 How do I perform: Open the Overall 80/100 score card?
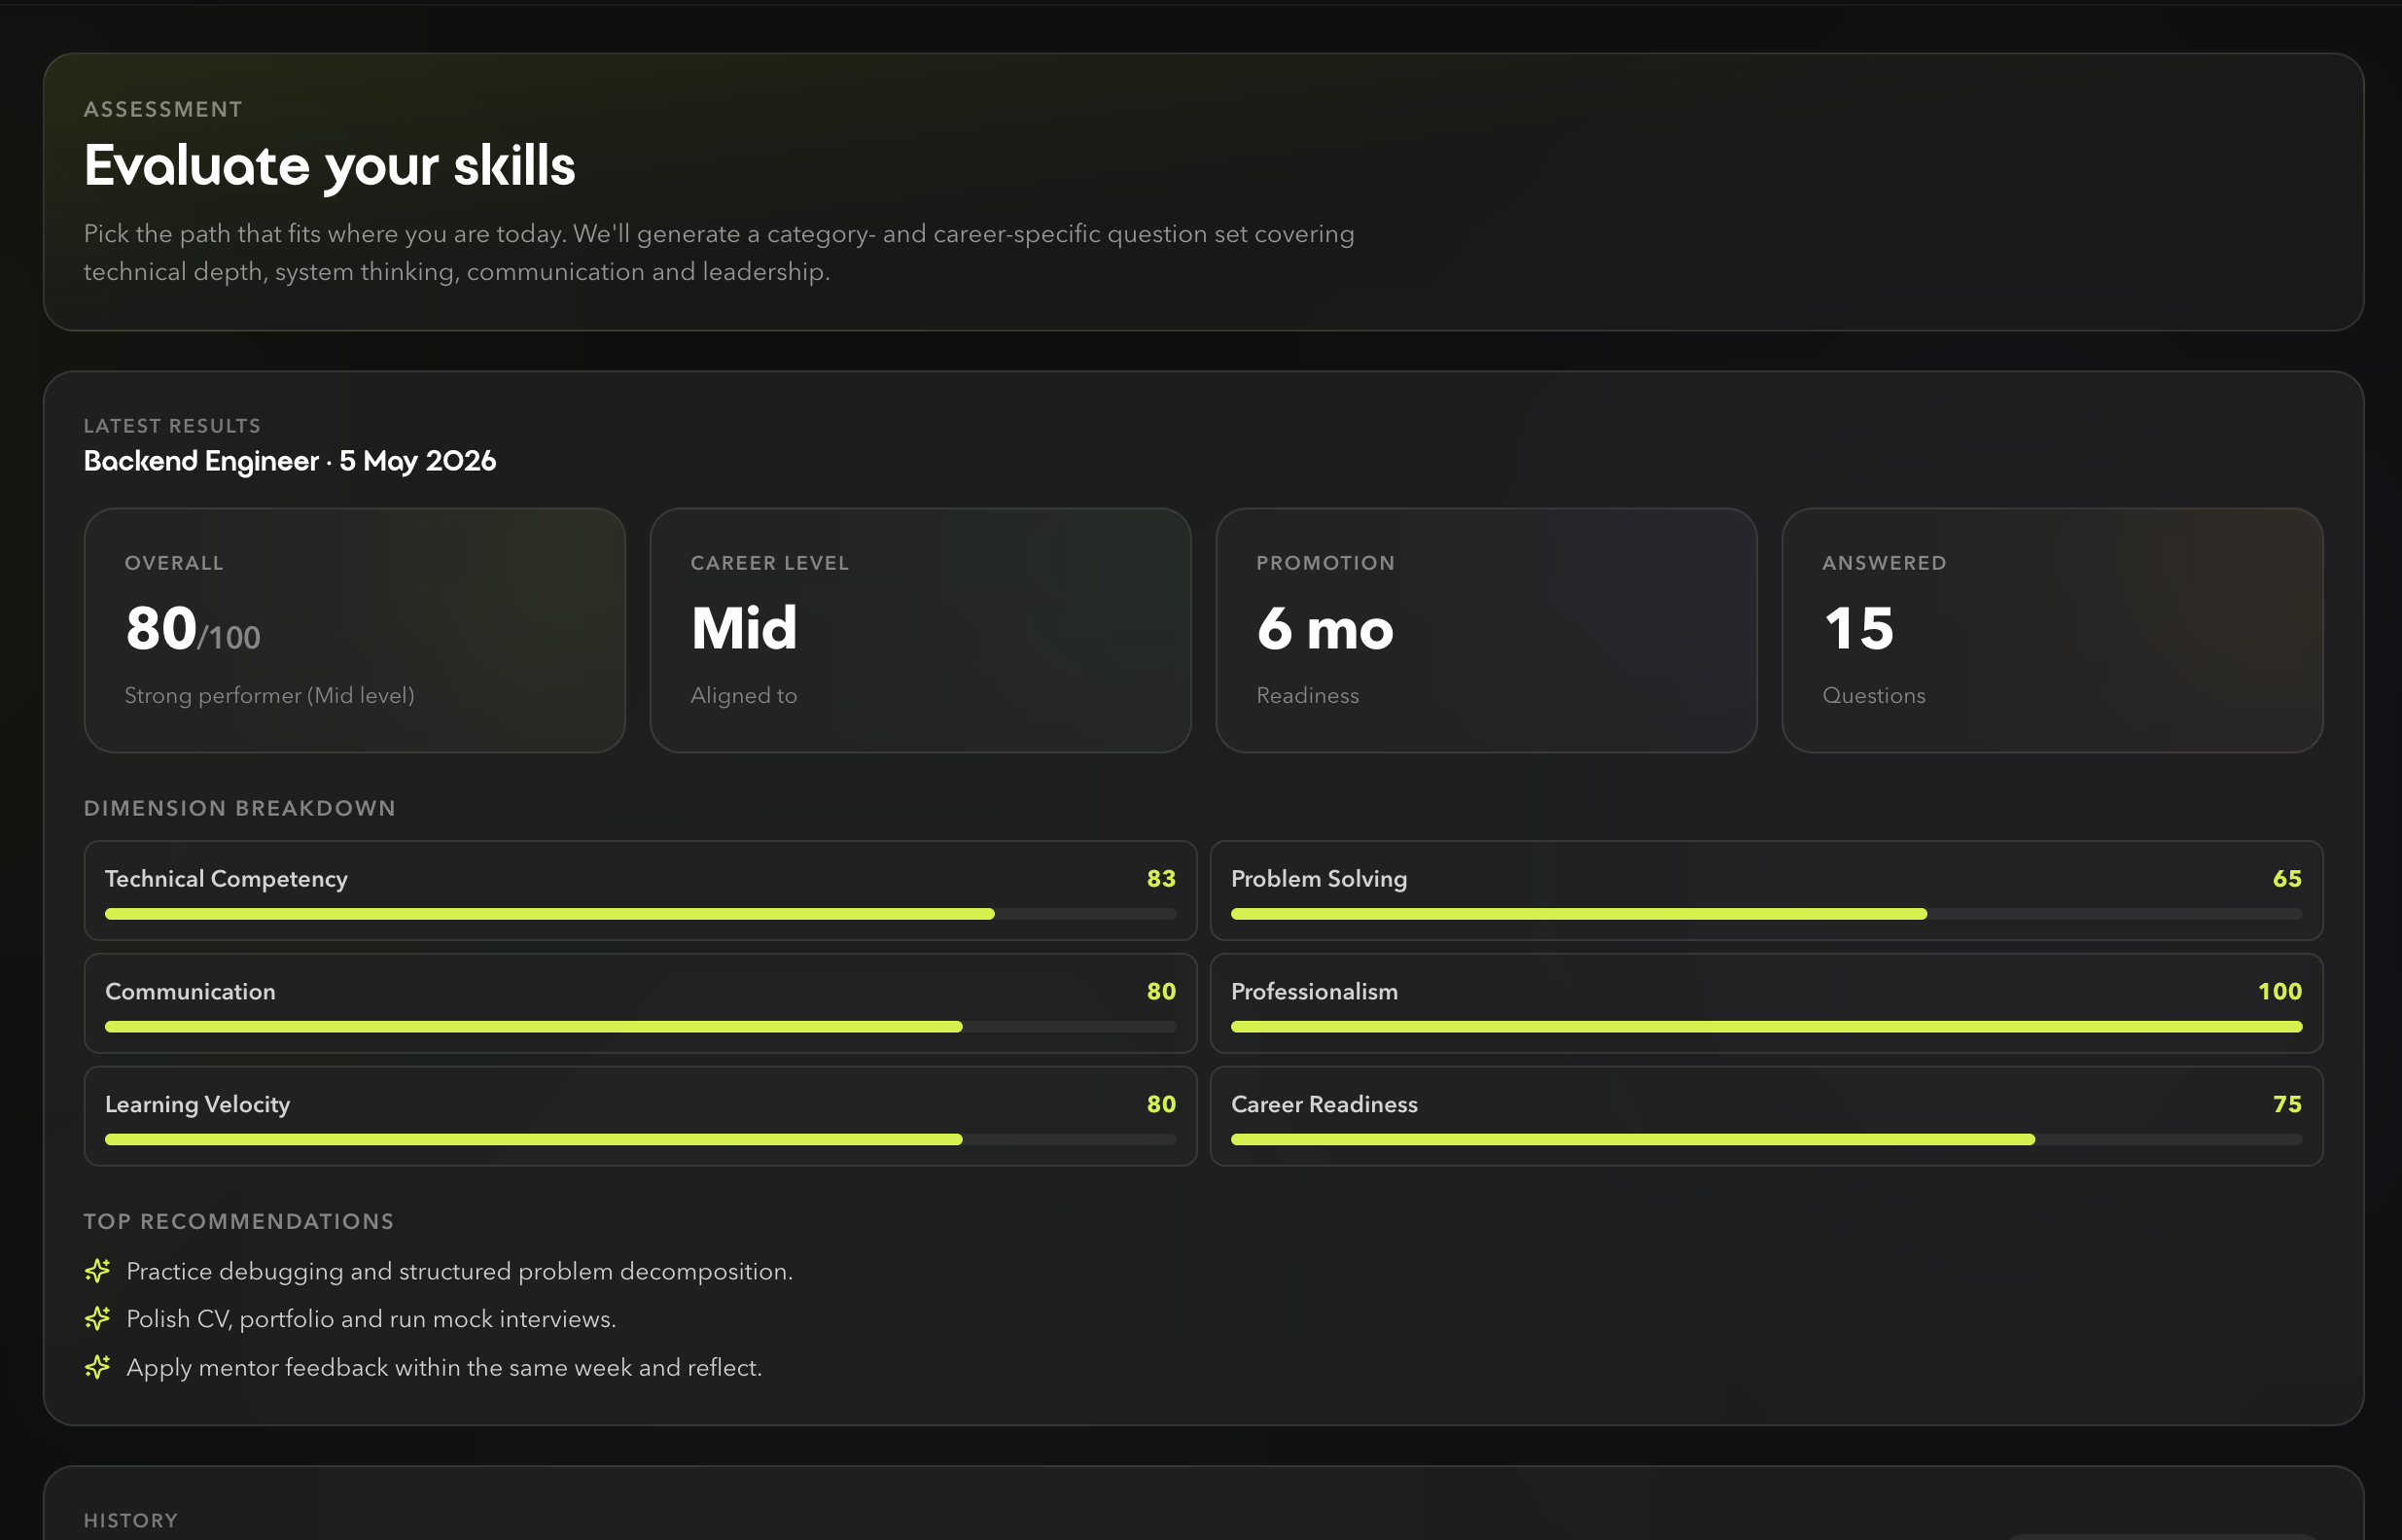(x=355, y=630)
